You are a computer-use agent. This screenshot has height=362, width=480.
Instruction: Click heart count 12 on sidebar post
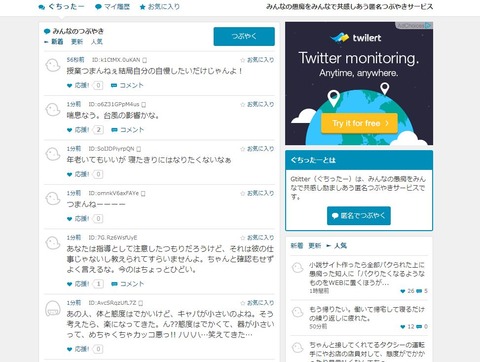(407, 327)
